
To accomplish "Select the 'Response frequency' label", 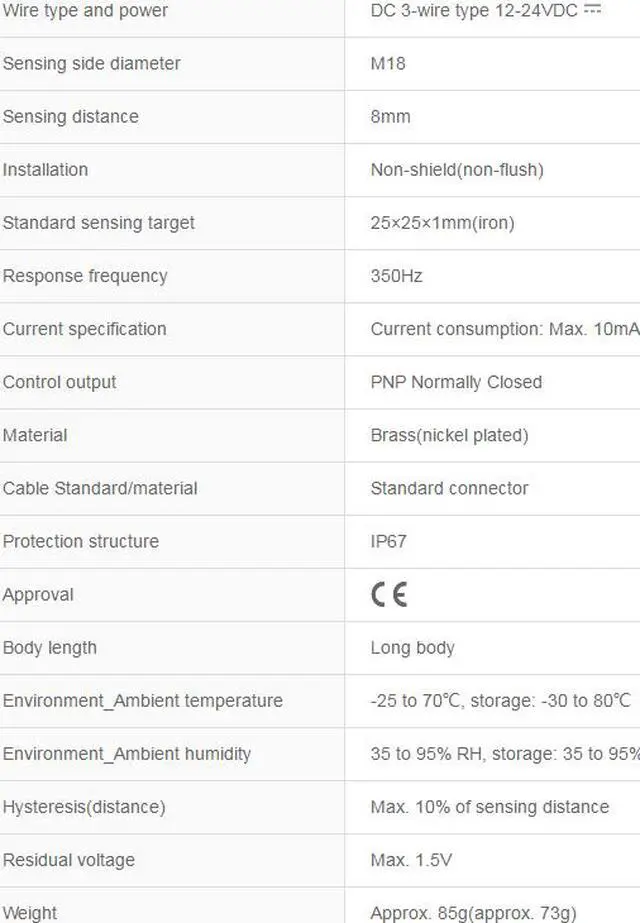I will (x=85, y=275).
